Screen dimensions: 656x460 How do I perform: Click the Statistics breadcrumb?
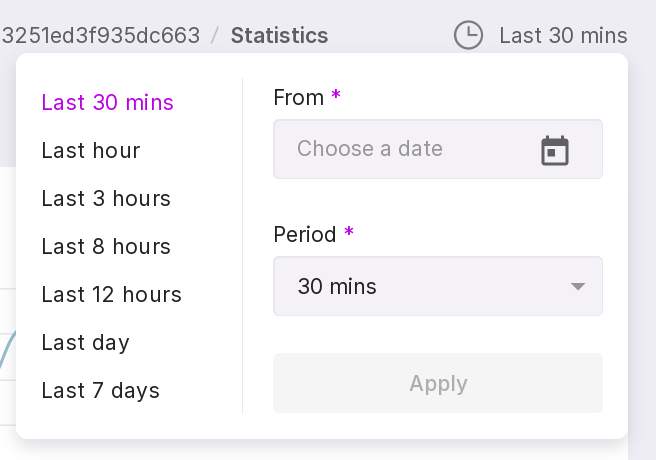pos(279,36)
